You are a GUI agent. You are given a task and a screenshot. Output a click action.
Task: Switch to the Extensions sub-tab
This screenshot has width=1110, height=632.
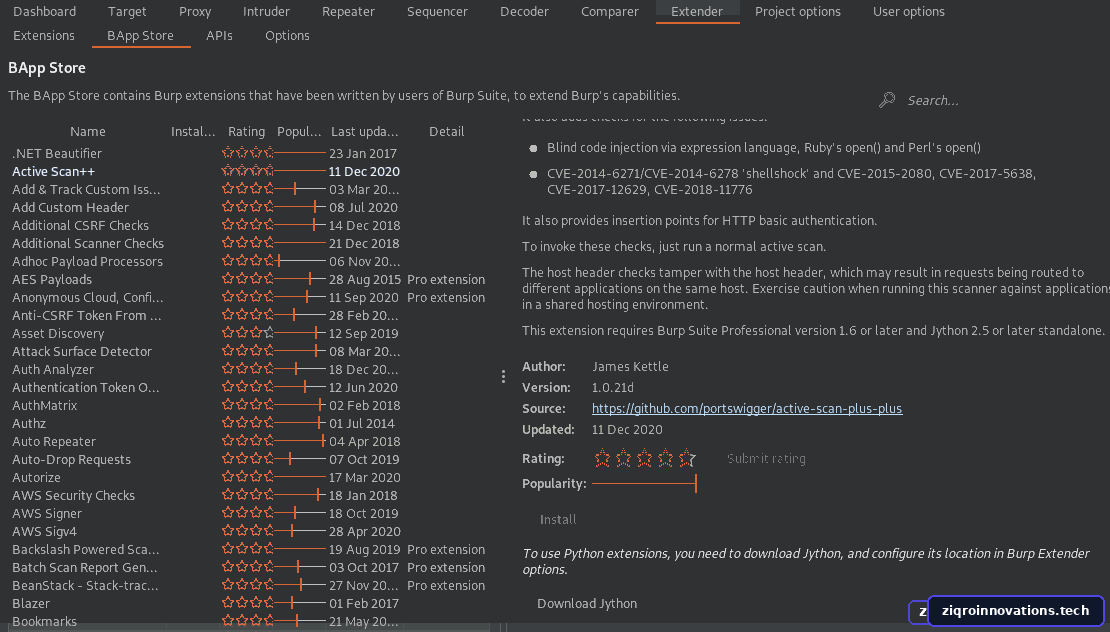(44, 35)
